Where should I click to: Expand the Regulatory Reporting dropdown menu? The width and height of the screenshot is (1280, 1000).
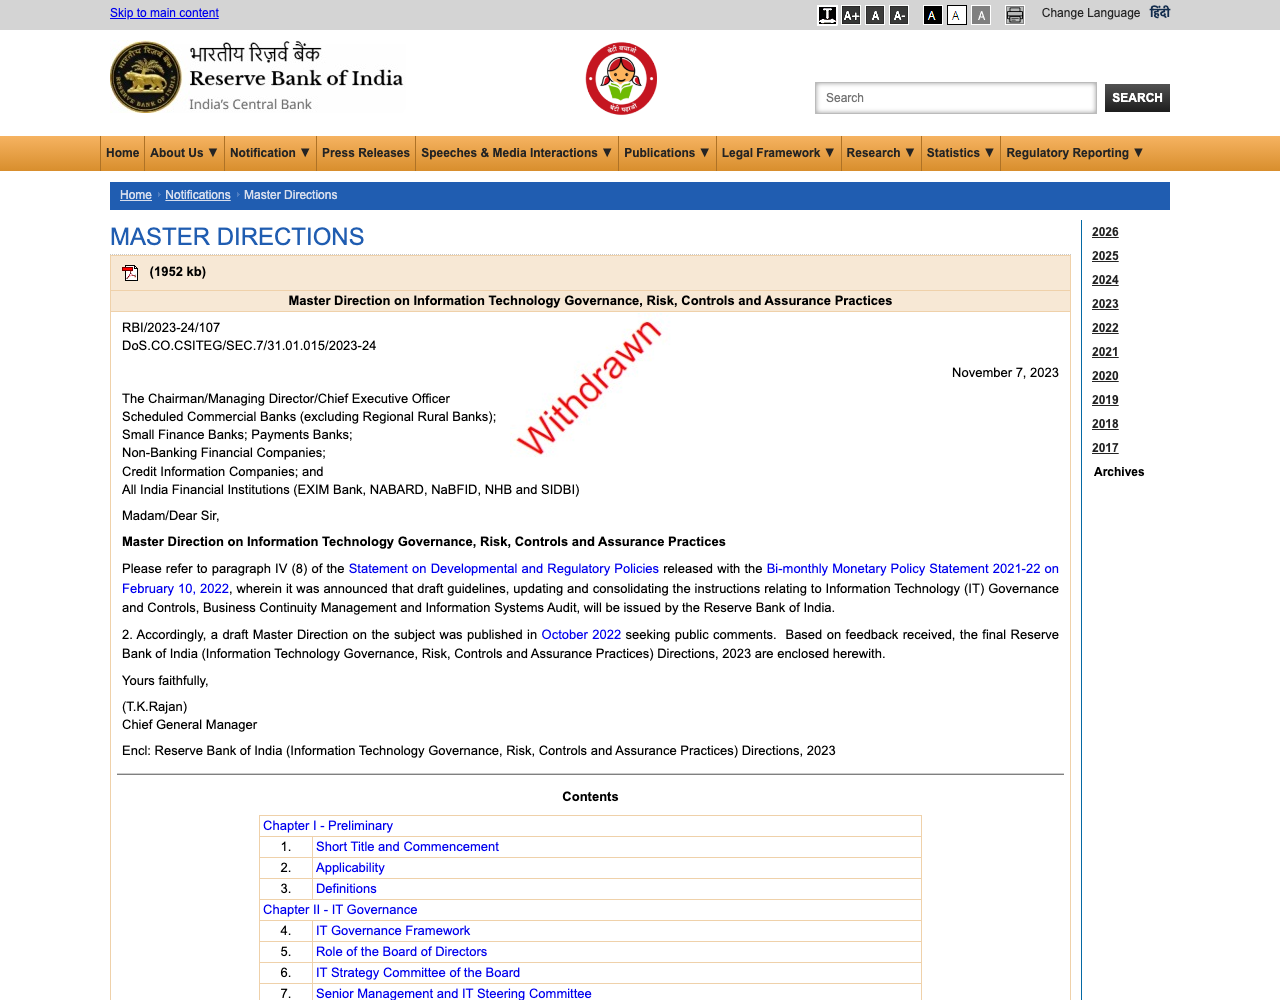coord(1074,153)
